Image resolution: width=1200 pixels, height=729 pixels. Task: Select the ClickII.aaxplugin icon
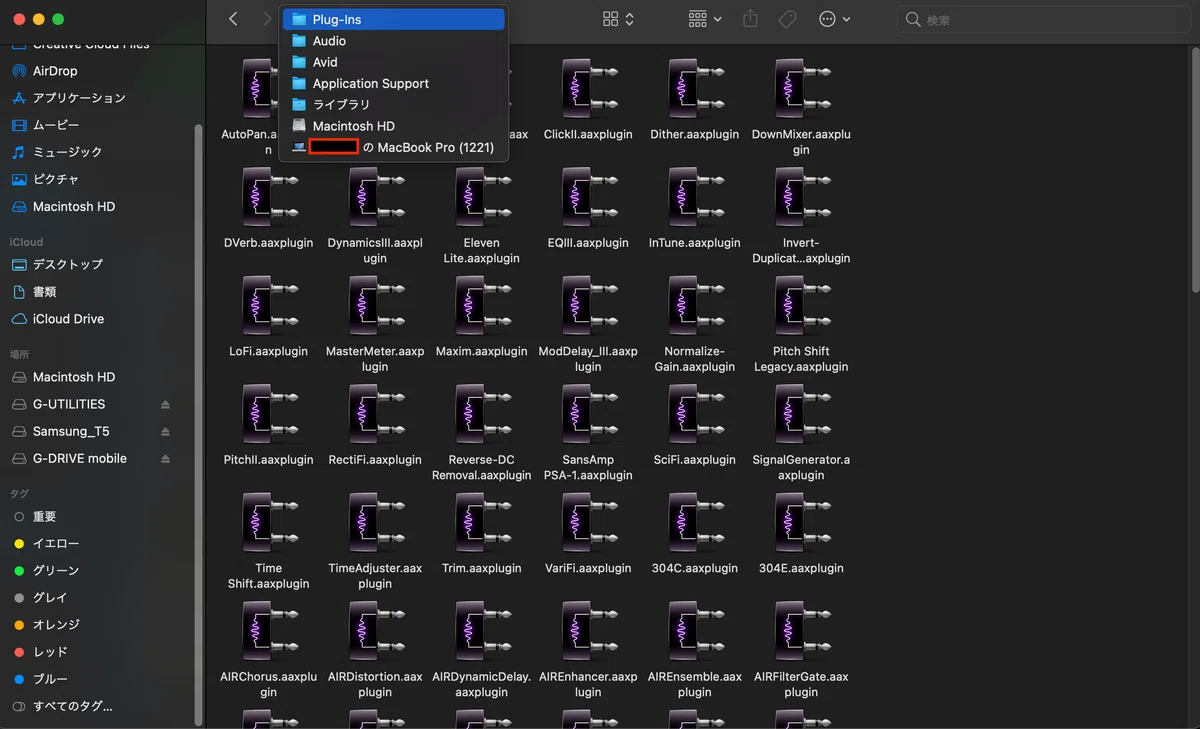tap(588, 89)
